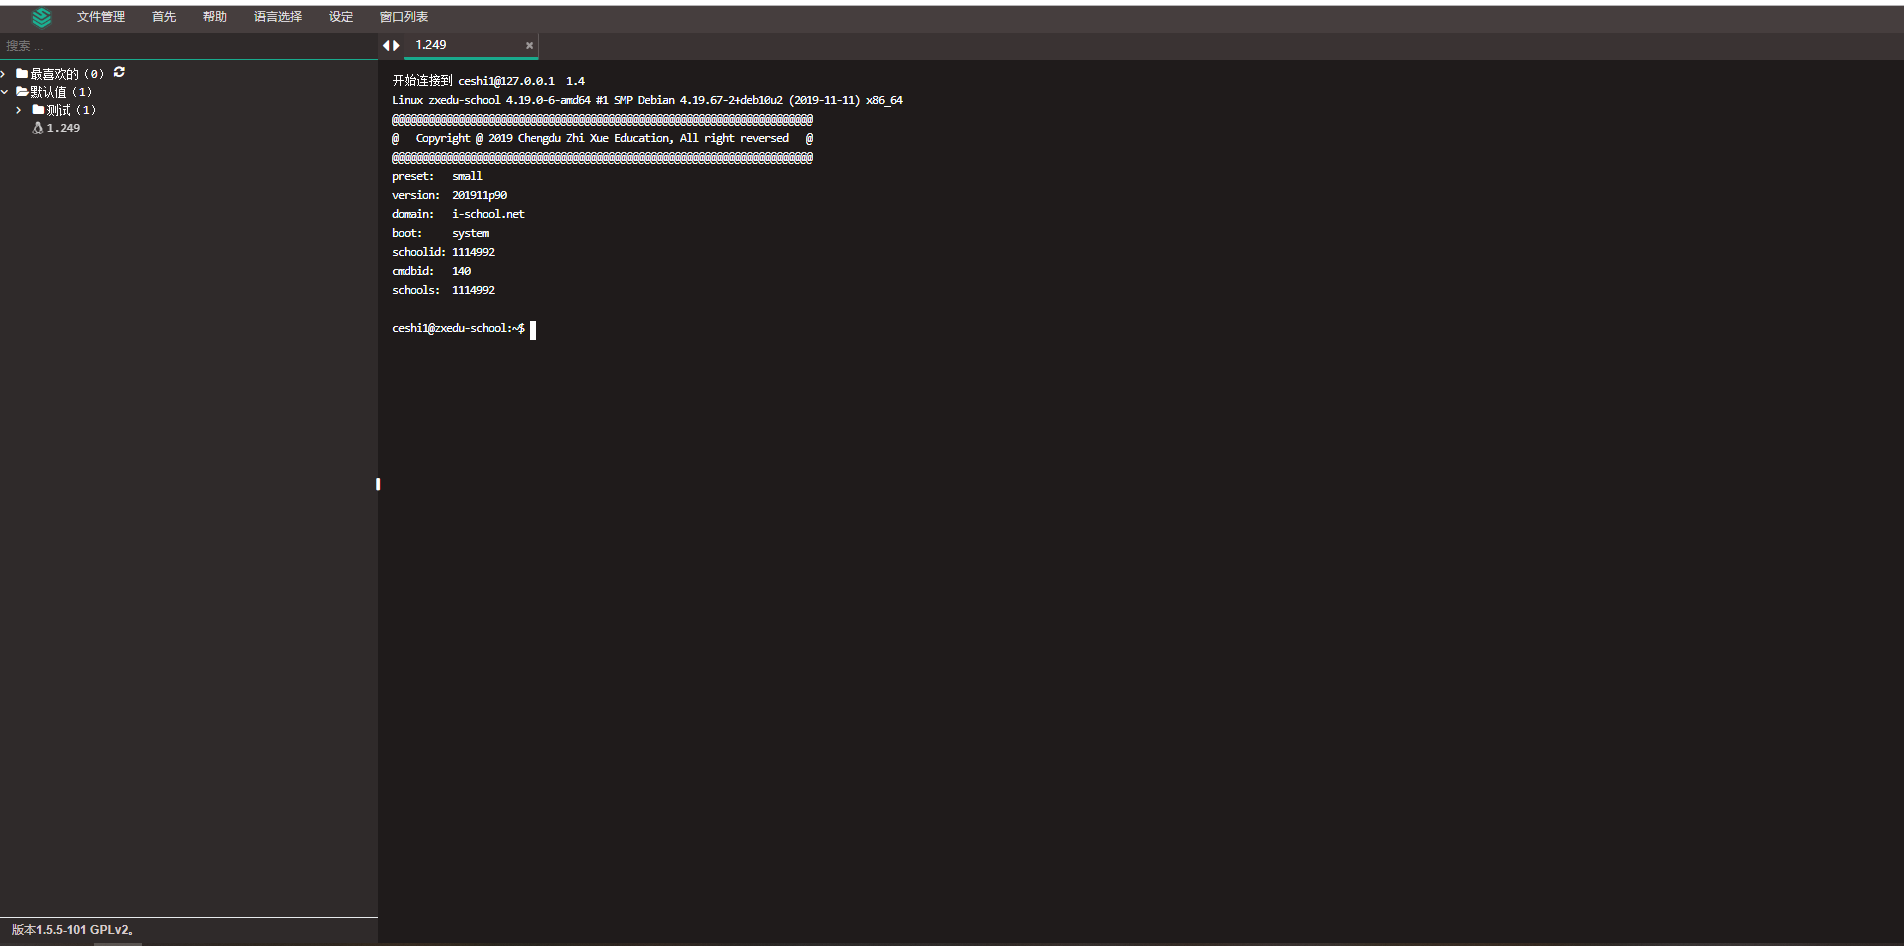Open the 窗口列表 window list menu
The height and width of the screenshot is (946, 1904).
[x=404, y=17]
